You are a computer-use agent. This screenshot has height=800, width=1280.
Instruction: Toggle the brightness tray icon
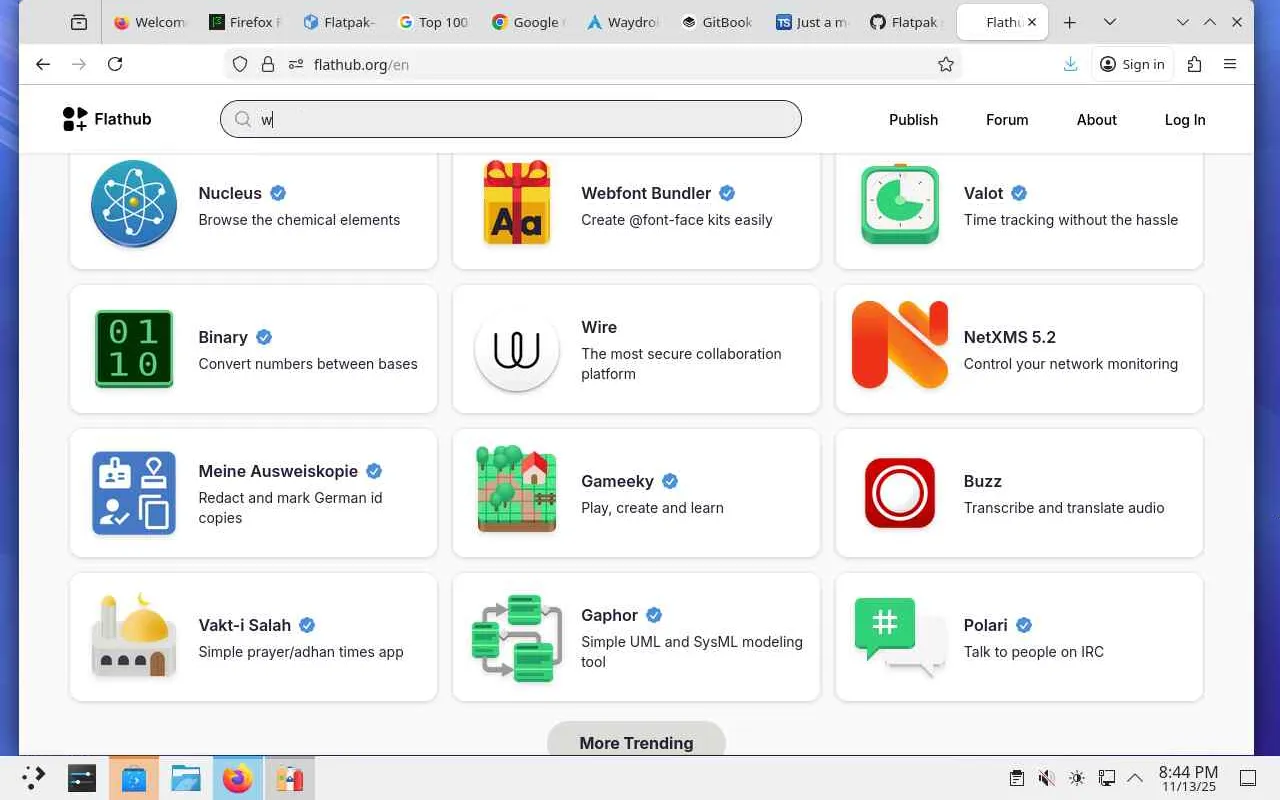[x=1076, y=778]
